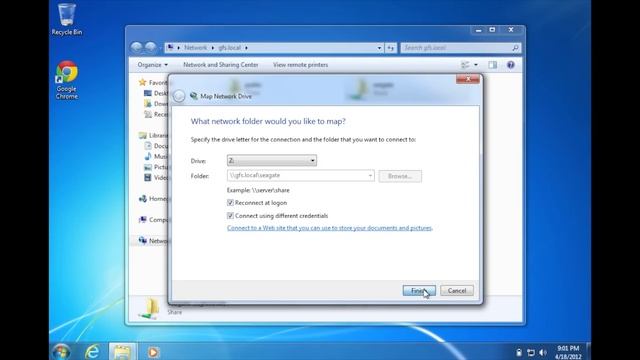The width and height of the screenshot is (640, 360).
Task: Expand the address bar history dropdown
Action: [x=379, y=48]
